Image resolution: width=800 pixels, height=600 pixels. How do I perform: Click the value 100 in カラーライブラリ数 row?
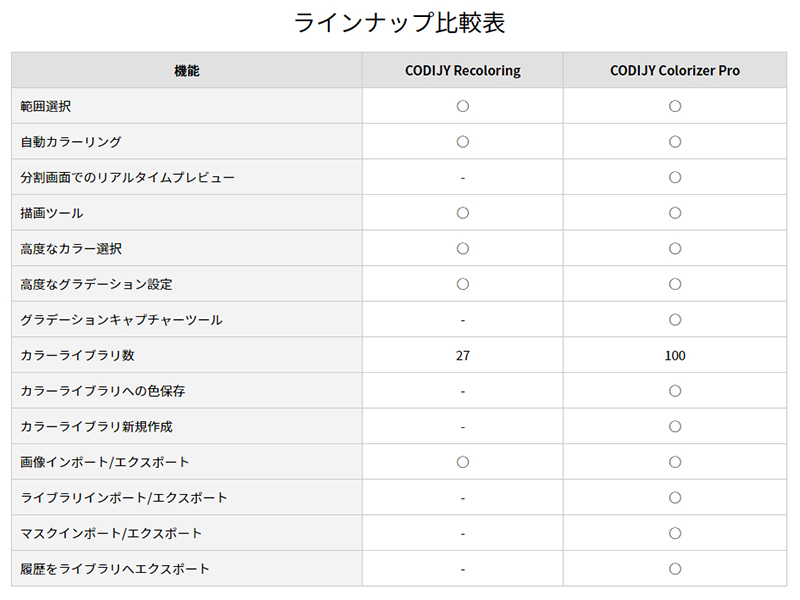tap(675, 355)
